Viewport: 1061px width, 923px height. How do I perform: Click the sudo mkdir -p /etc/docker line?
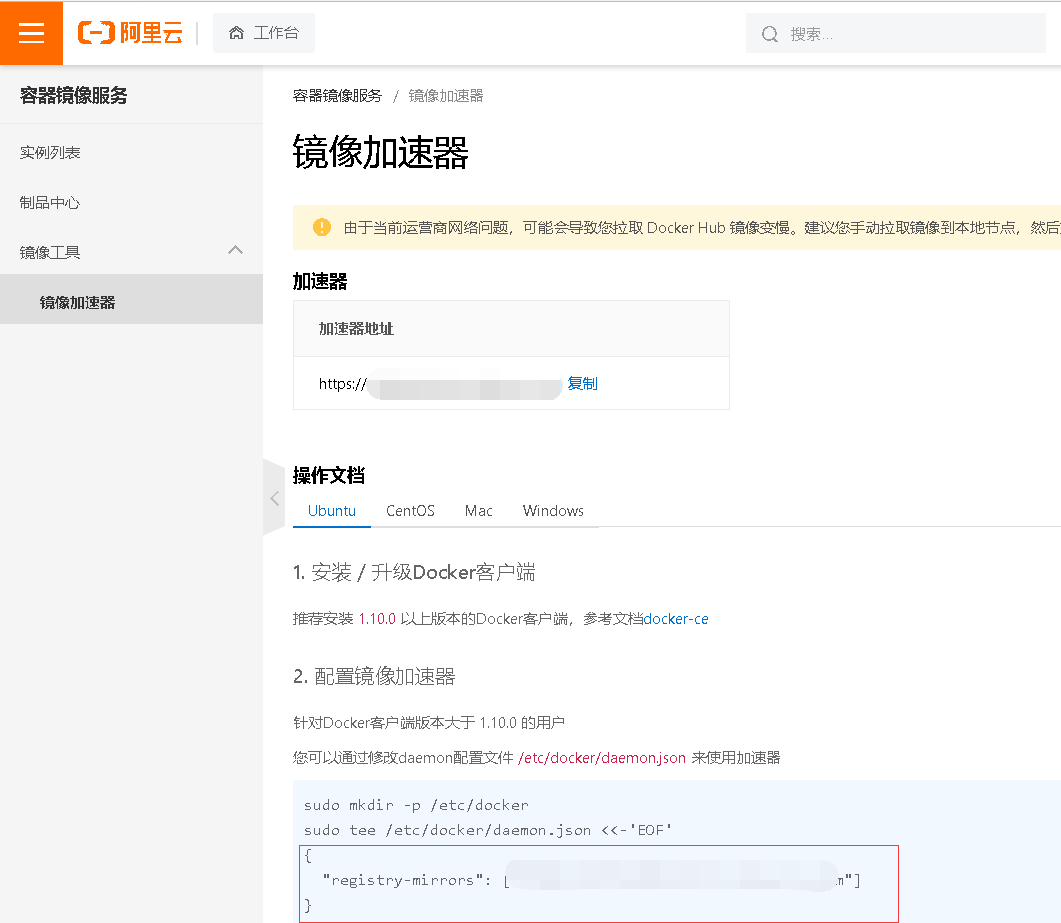[416, 805]
